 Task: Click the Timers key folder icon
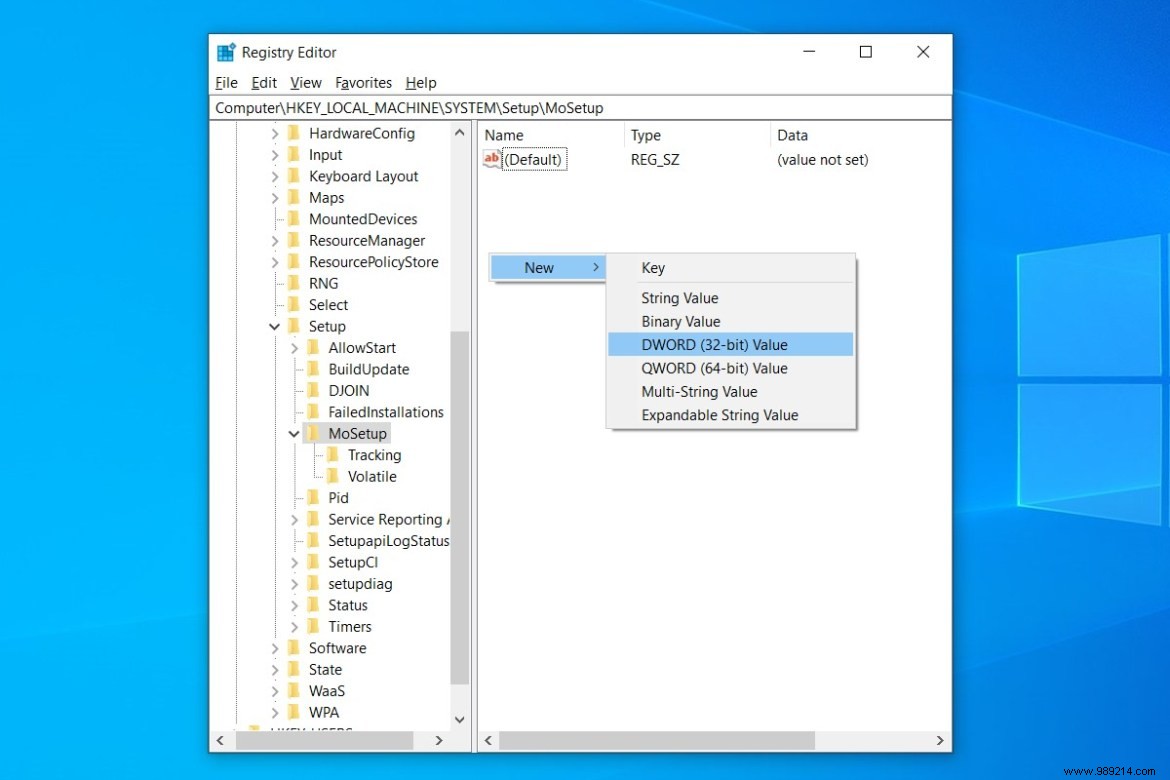pos(312,626)
